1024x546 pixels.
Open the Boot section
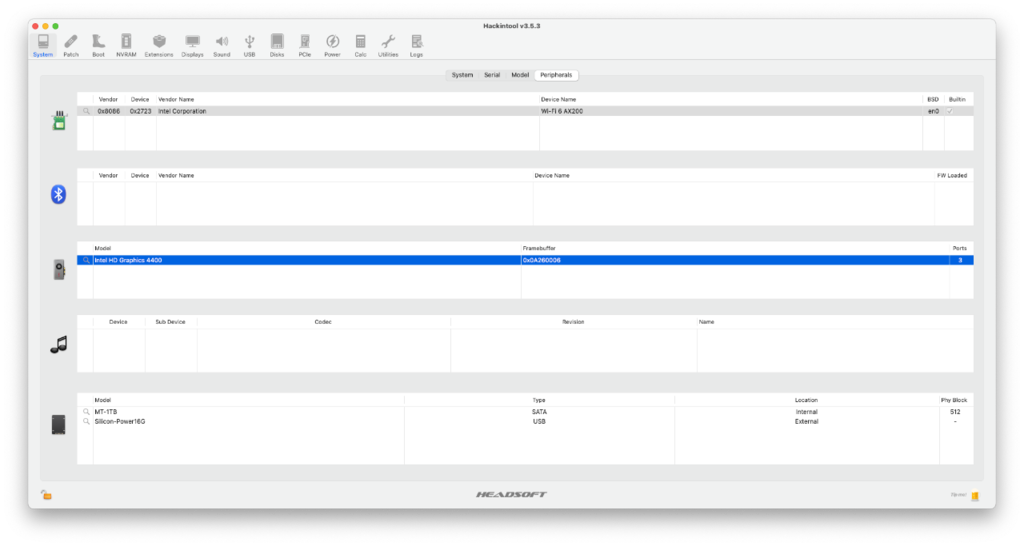[x=99, y=46]
